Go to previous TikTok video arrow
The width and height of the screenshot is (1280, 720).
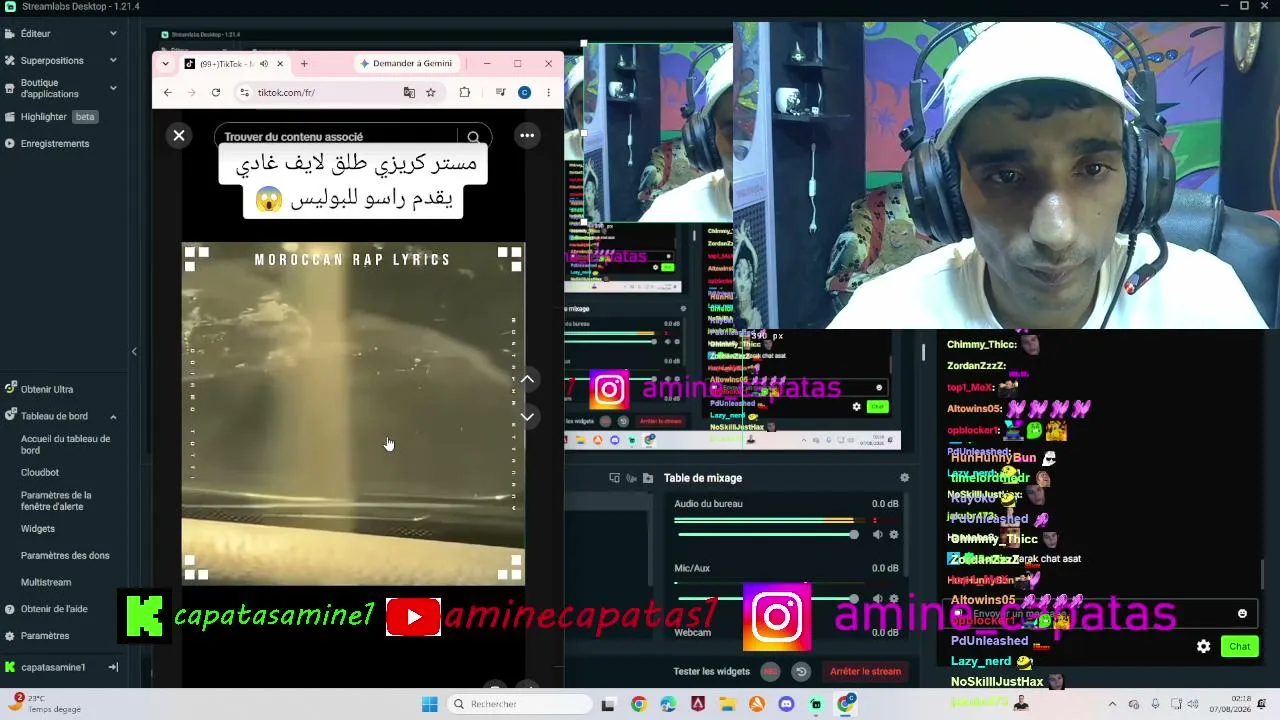click(x=527, y=380)
